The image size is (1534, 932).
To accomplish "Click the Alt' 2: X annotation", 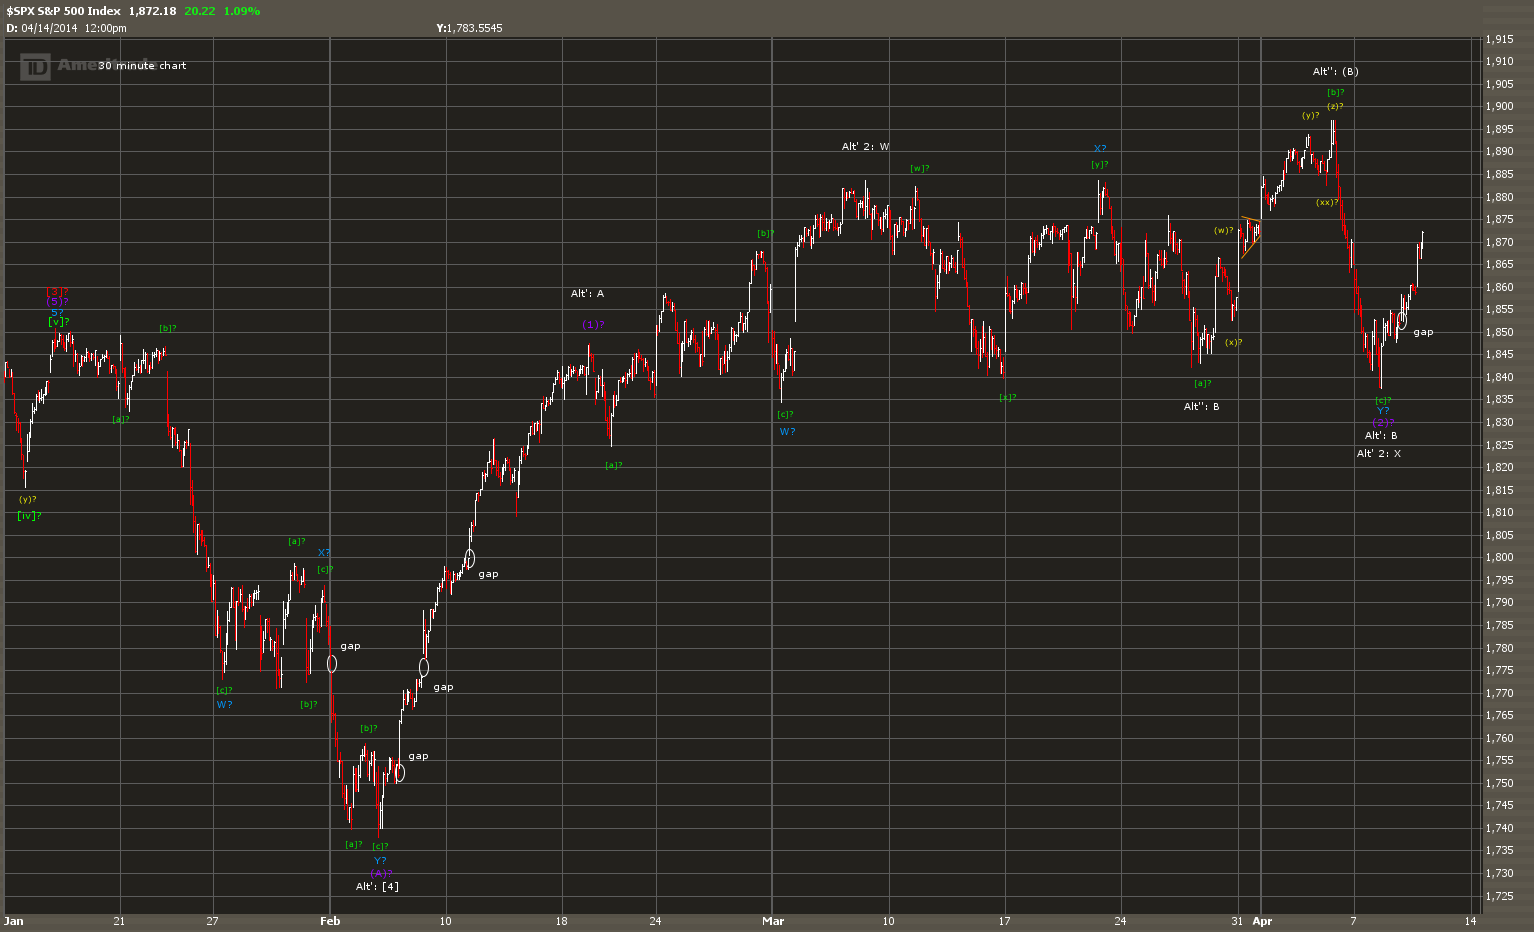I will (1378, 454).
